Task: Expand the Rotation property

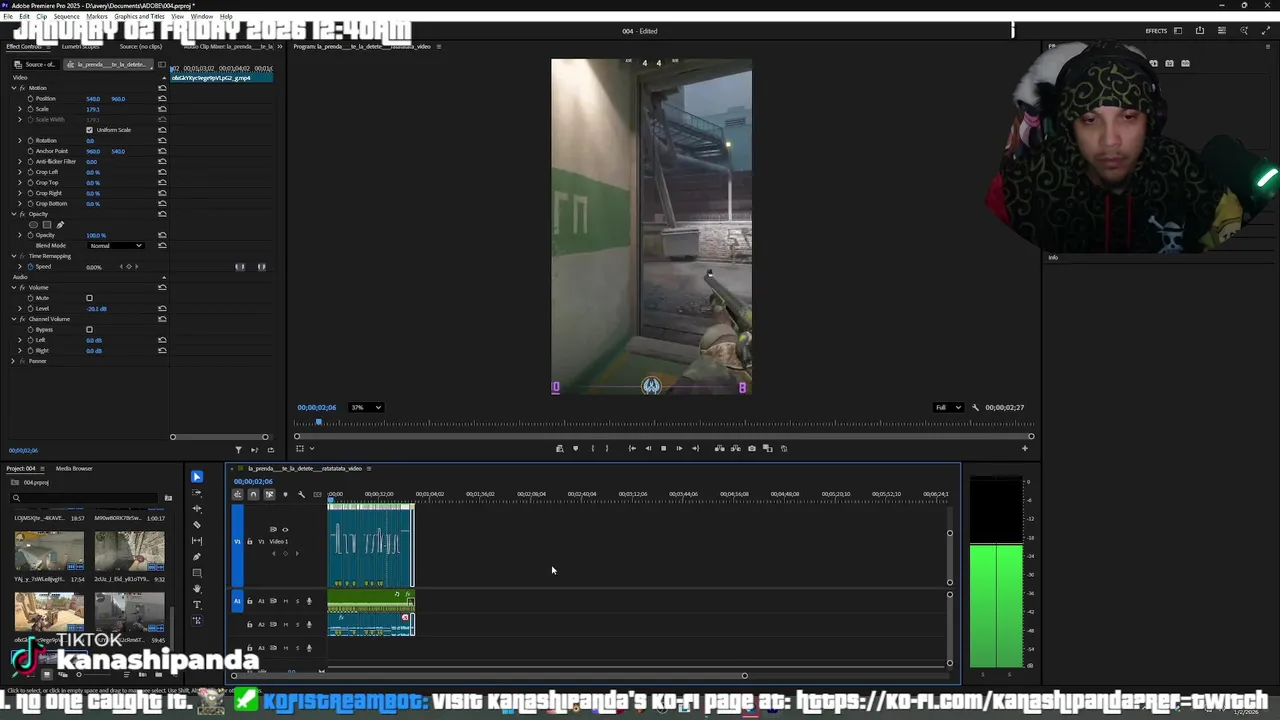Action: [x=20, y=140]
